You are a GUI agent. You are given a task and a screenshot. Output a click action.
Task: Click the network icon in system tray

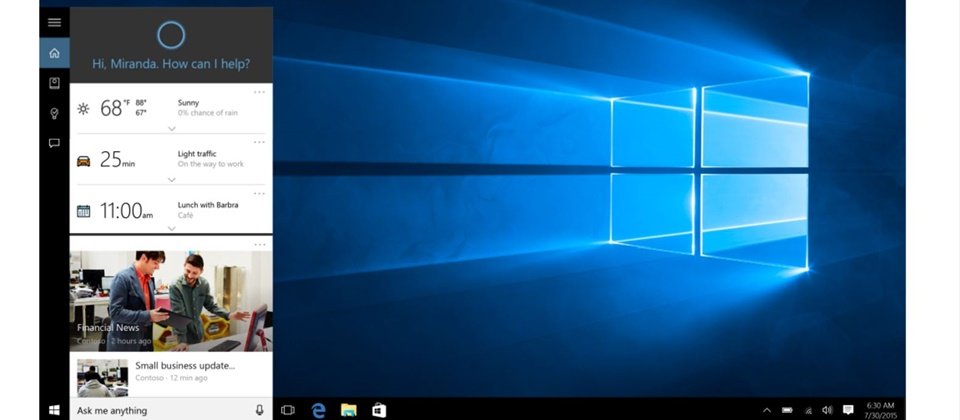pos(808,410)
